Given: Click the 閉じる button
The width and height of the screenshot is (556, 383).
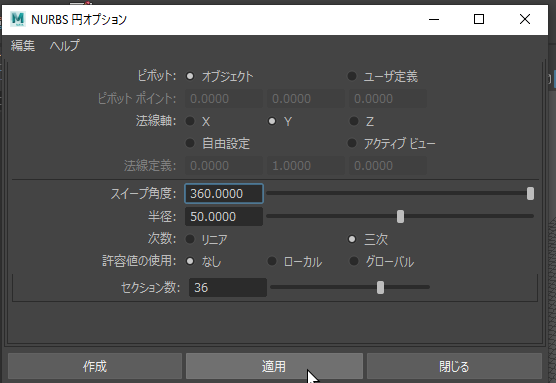Looking at the screenshot, I should (454, 366).
